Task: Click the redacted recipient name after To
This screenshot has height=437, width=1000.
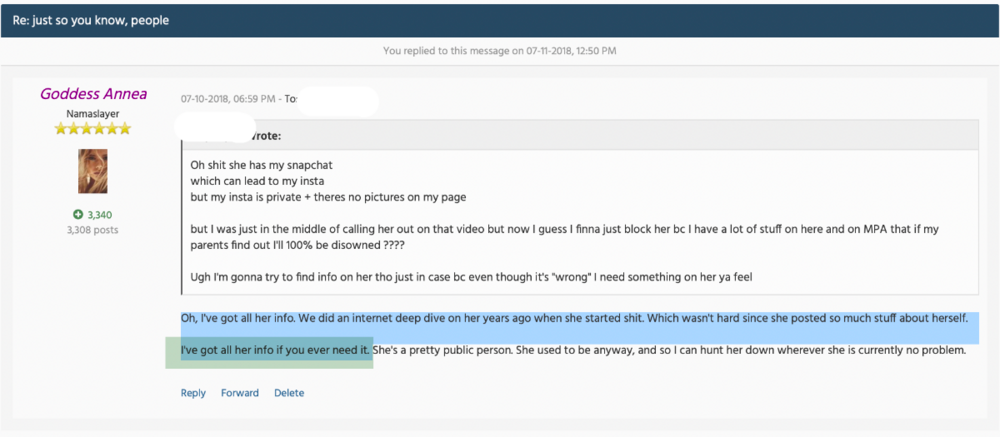Action: [x=338, y=101]
